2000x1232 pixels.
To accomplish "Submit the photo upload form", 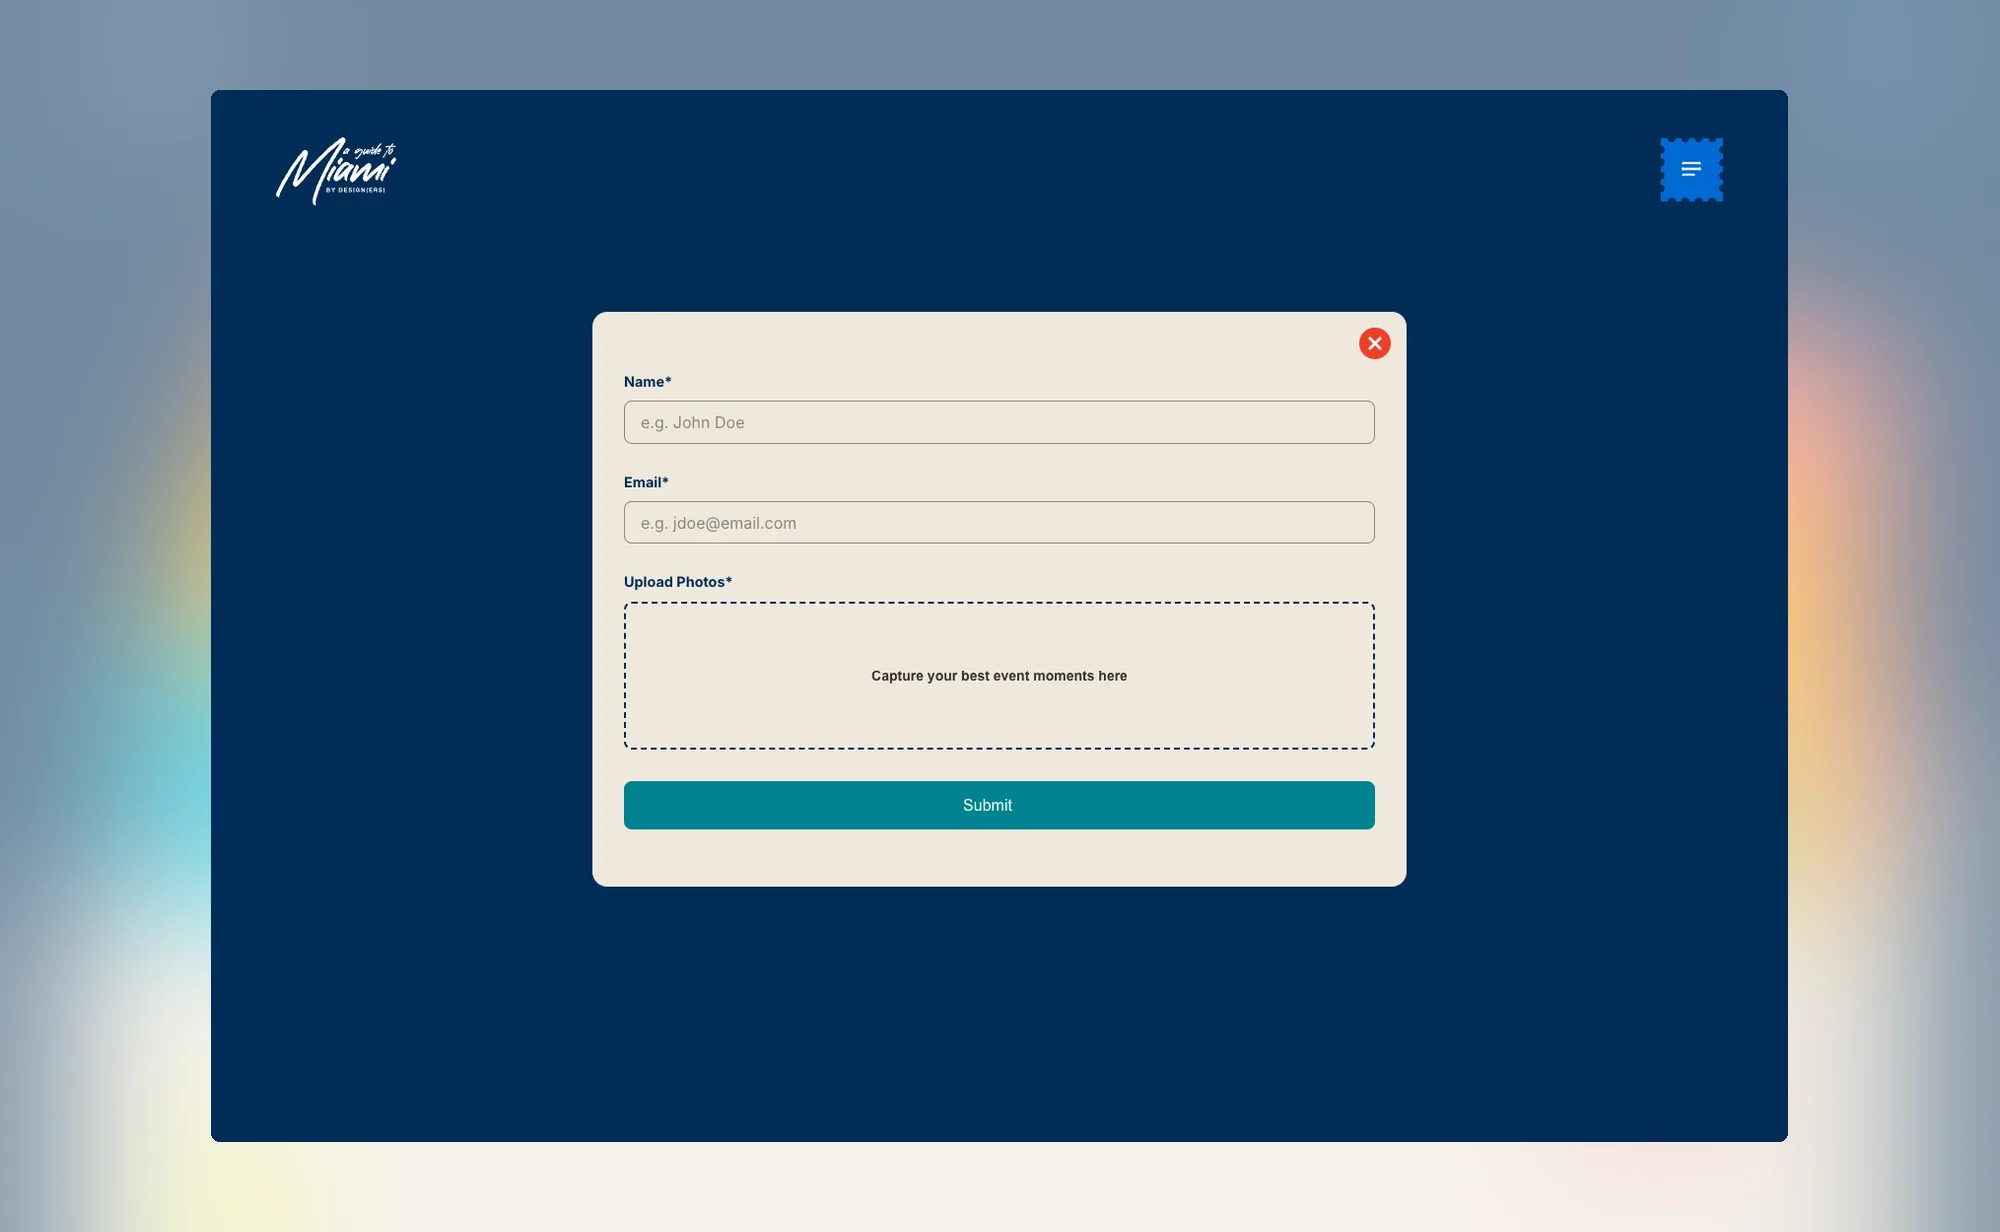I will pos(999,805).
